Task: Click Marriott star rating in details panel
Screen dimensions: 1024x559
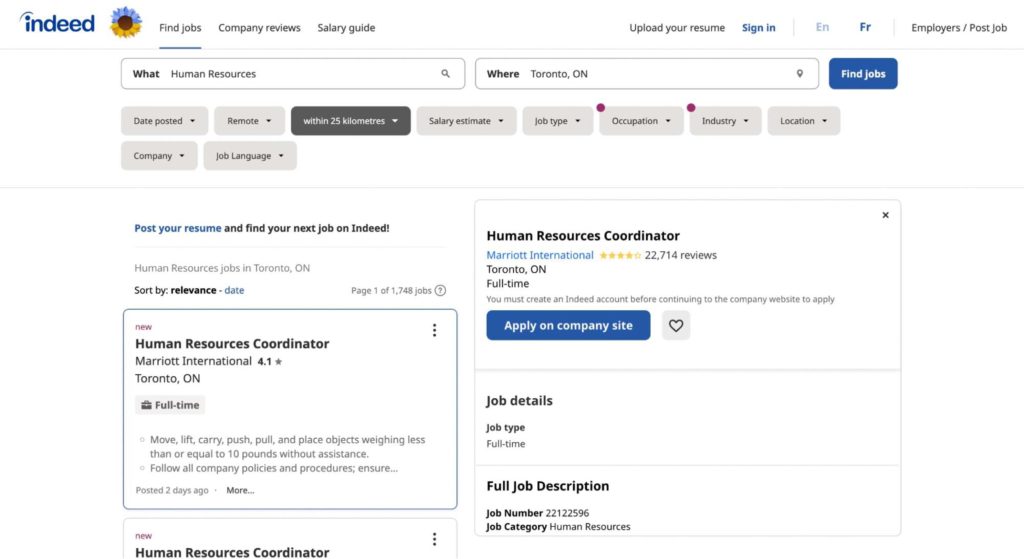Action: point(620,255)
